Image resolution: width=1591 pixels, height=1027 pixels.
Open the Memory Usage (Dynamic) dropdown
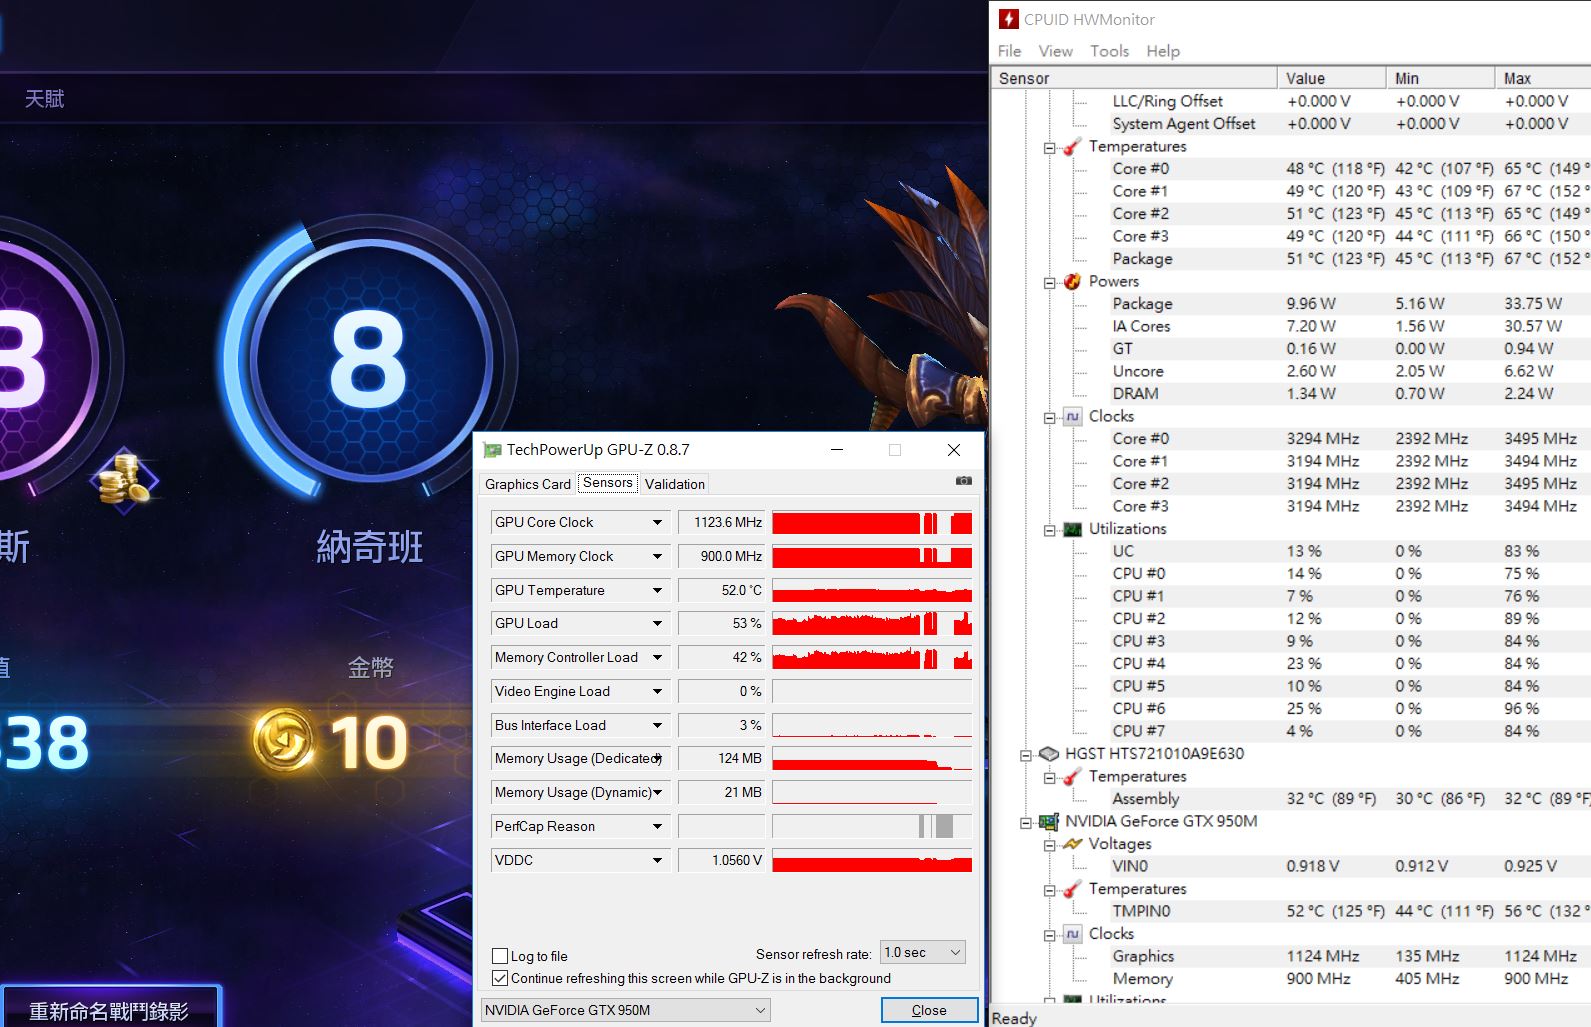[x=657, y=792]
